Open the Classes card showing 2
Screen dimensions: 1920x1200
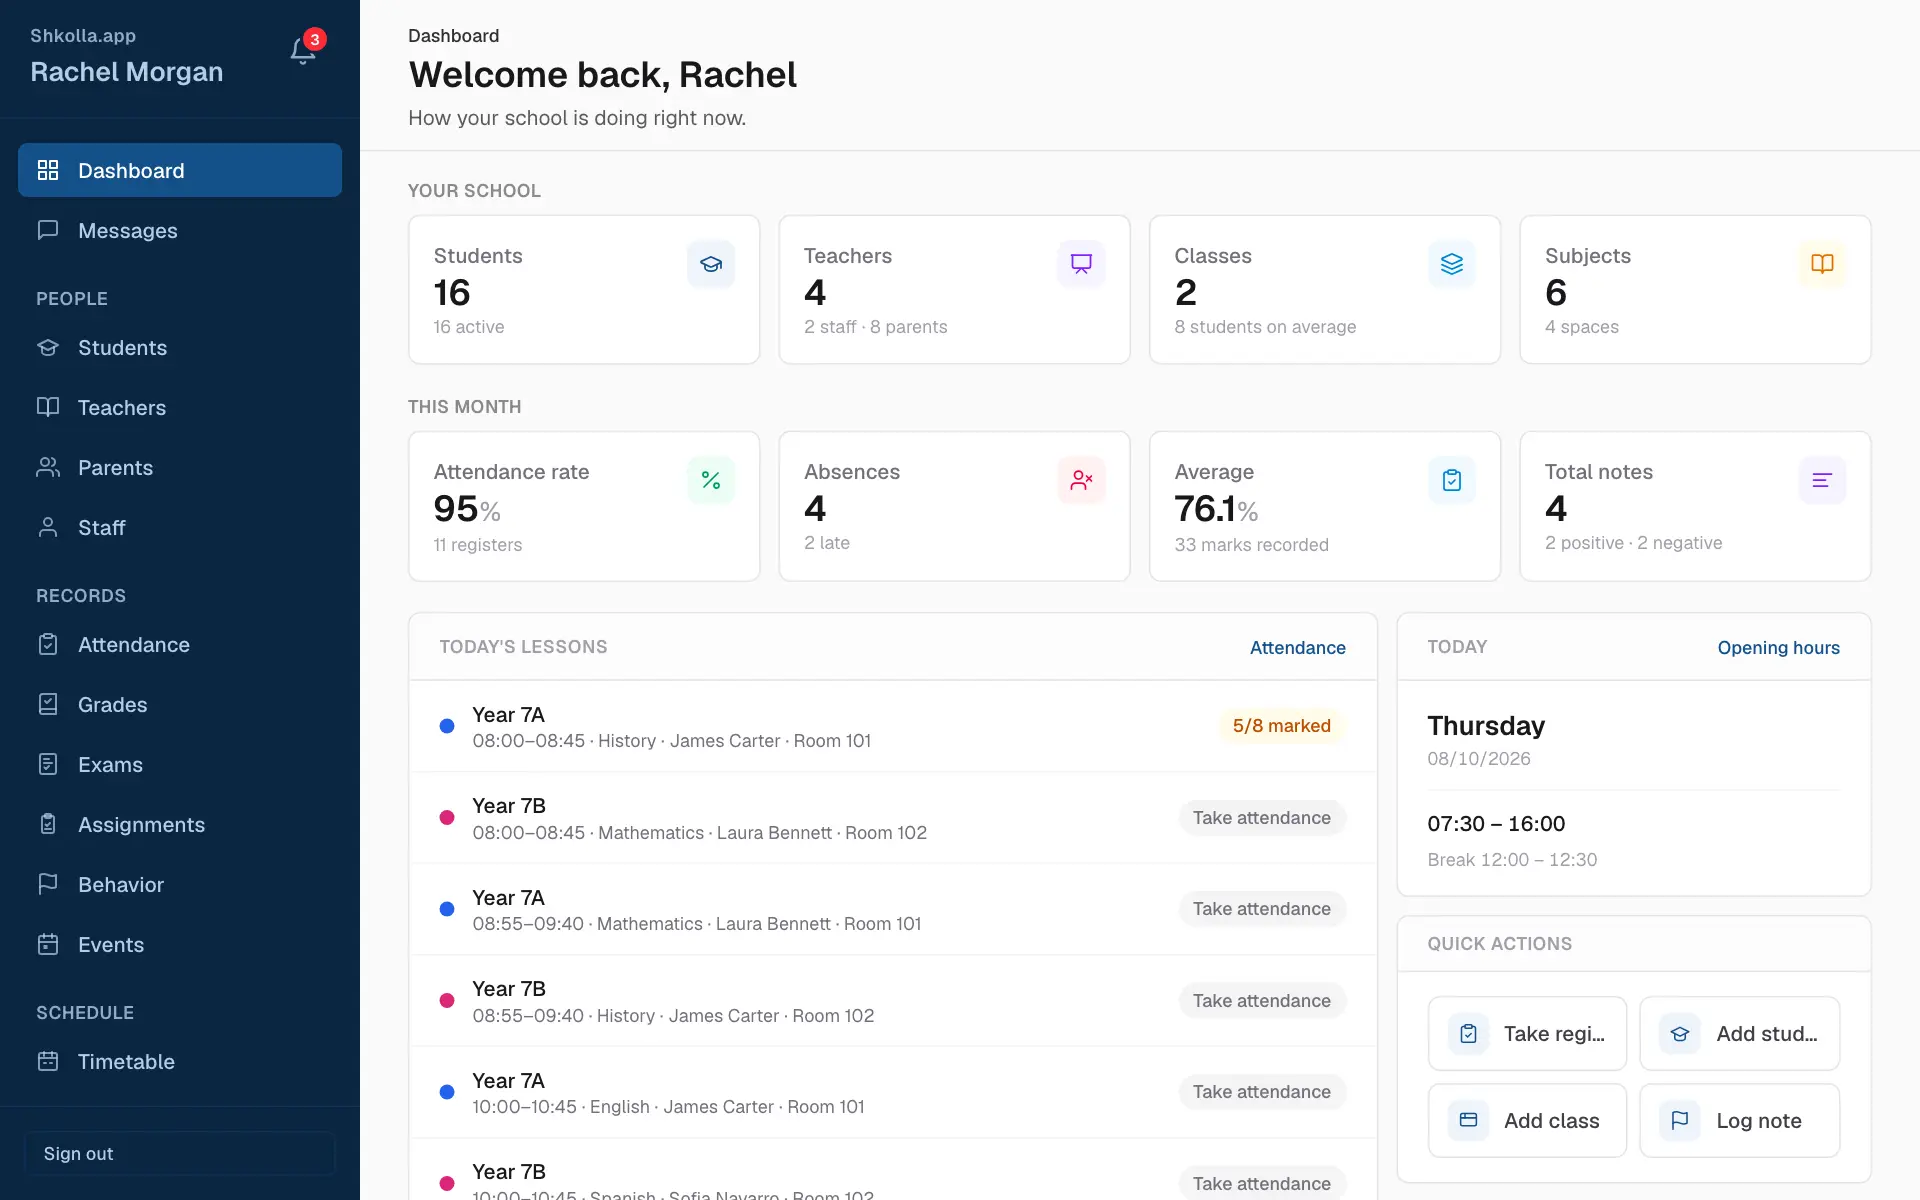pyautogui.click(x=1325, y=290)
